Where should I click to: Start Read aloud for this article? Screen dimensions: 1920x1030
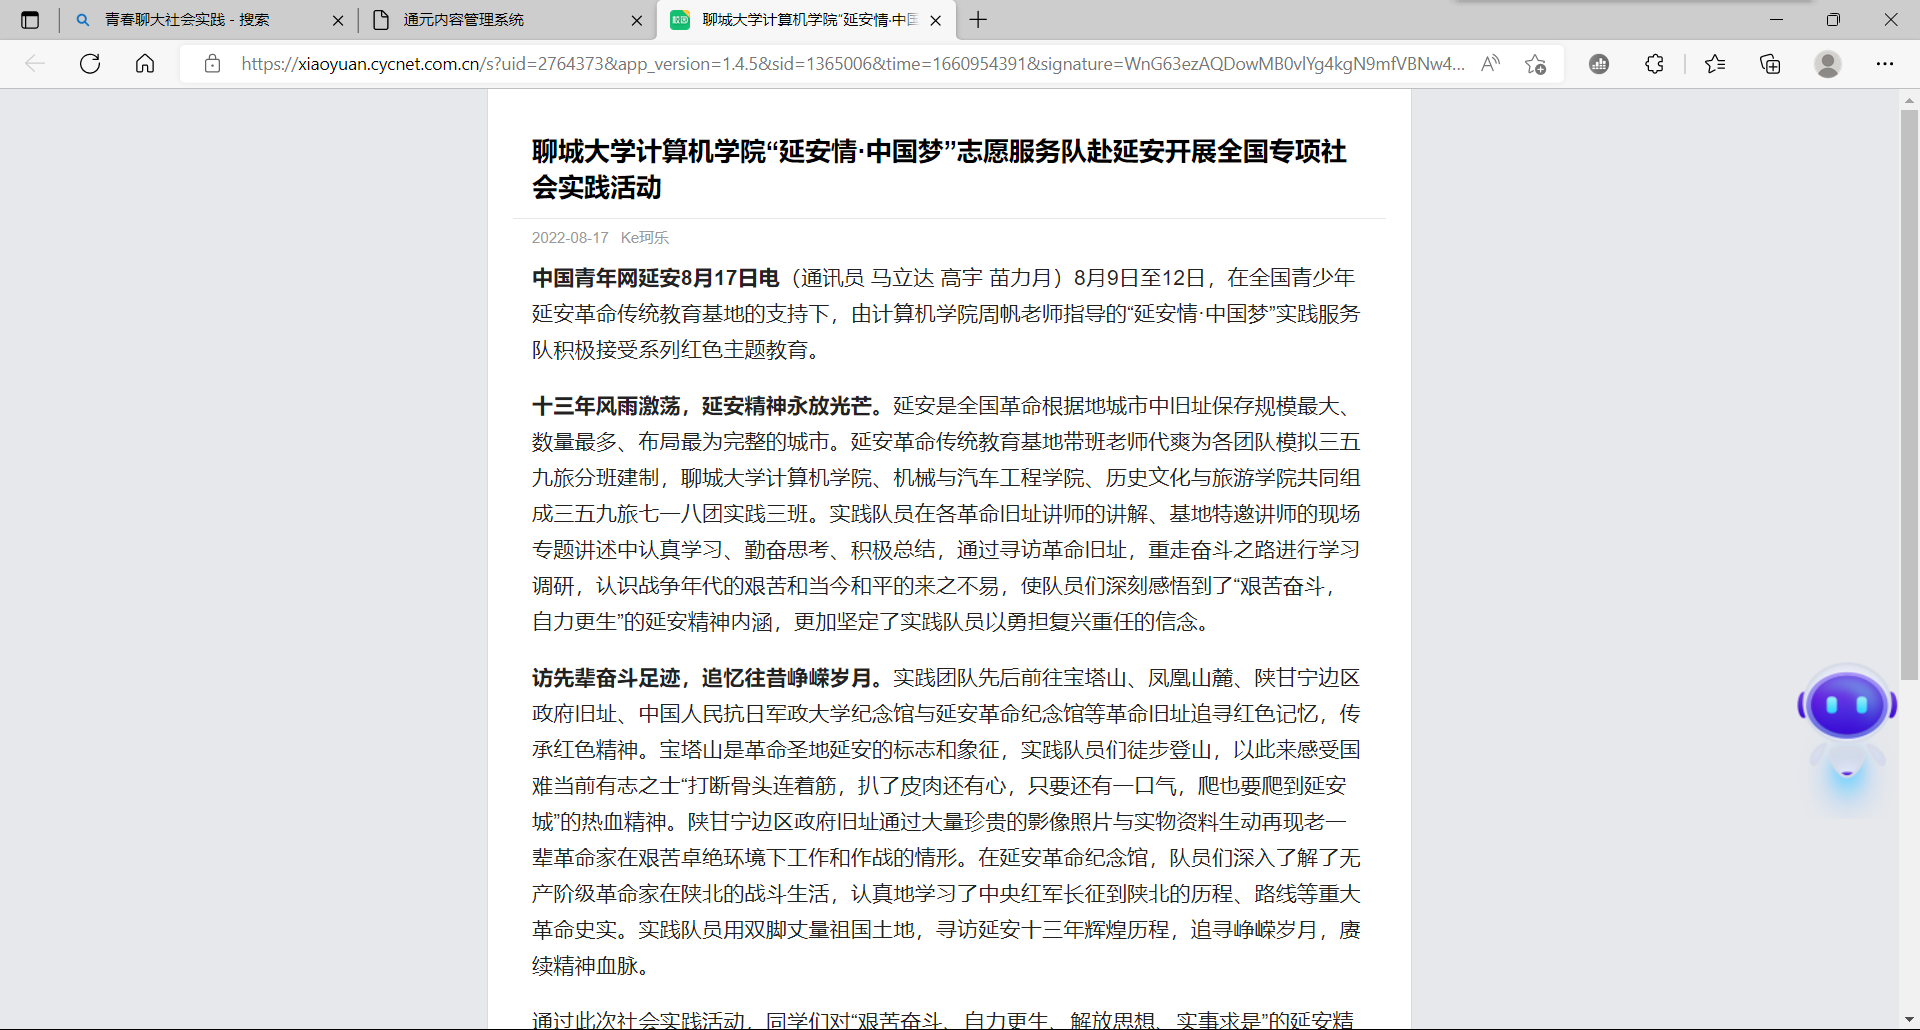coord(1490,63)
